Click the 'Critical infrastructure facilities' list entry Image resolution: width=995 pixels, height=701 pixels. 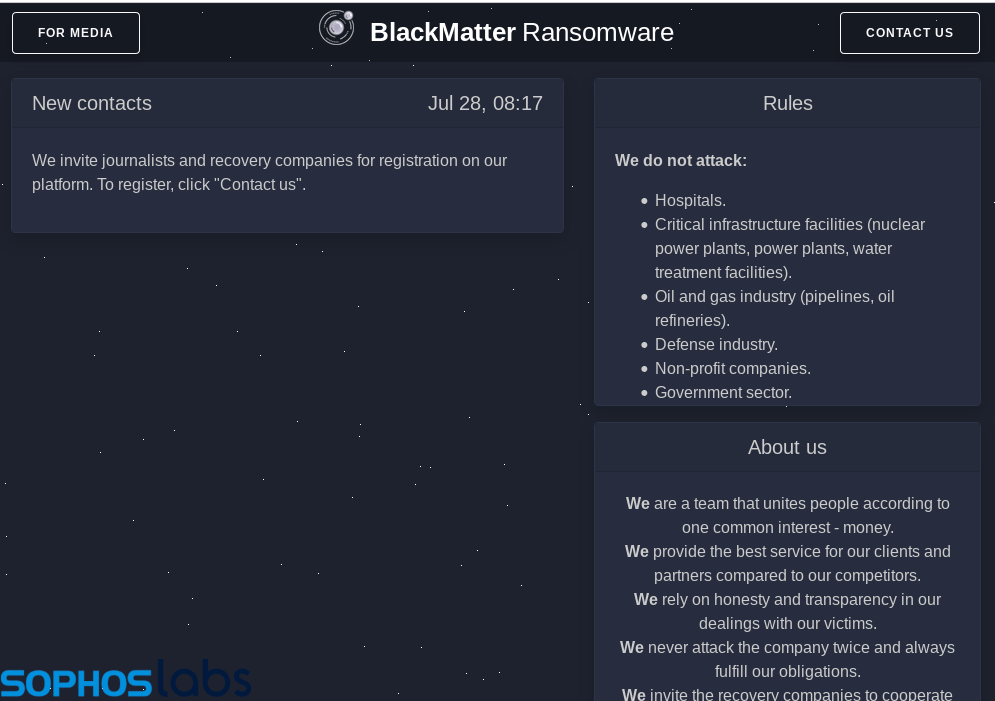790,249
